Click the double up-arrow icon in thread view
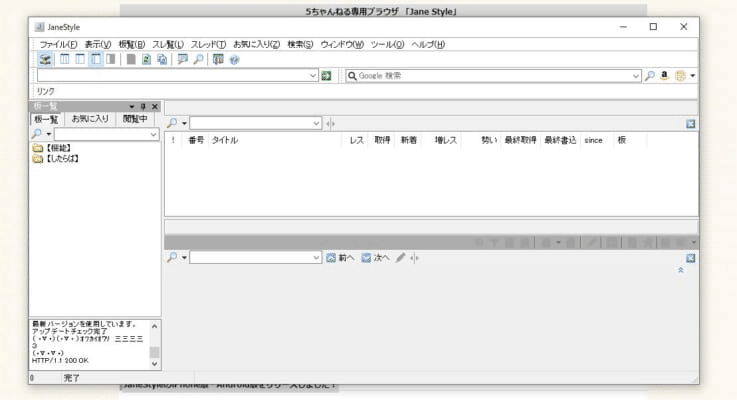 pos(680,270)
